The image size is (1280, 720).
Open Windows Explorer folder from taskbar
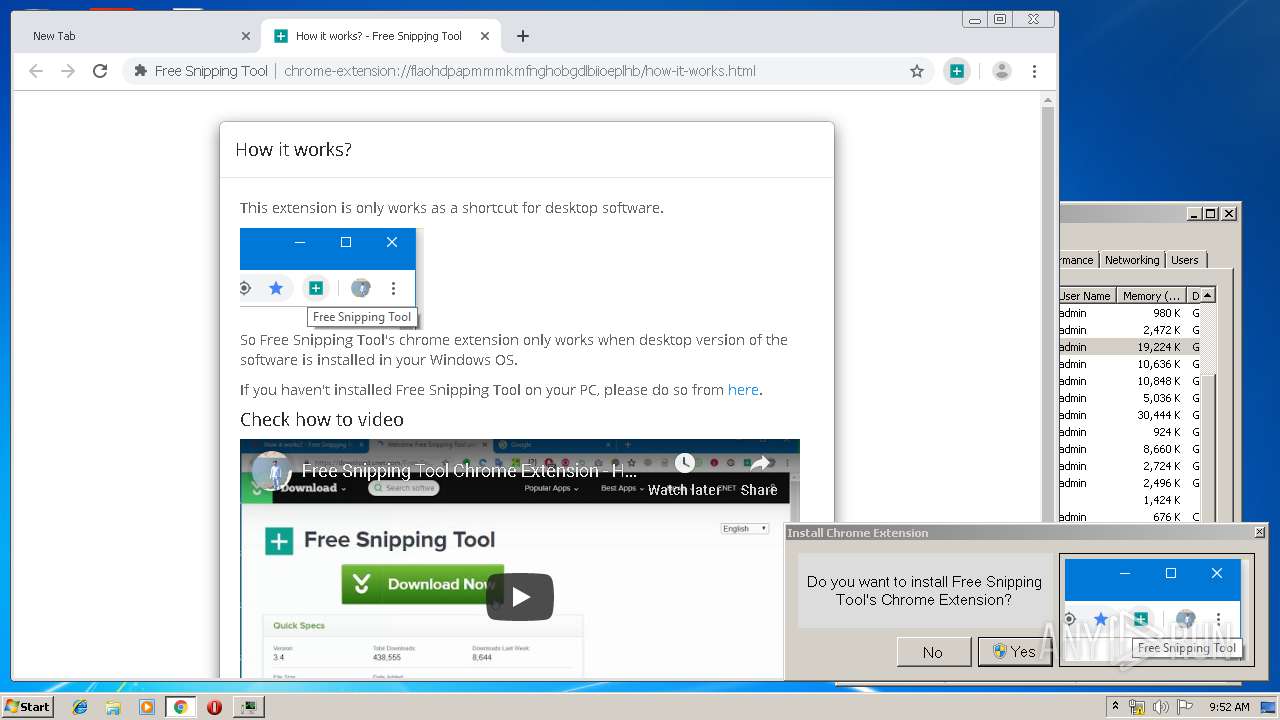[113, 707]
